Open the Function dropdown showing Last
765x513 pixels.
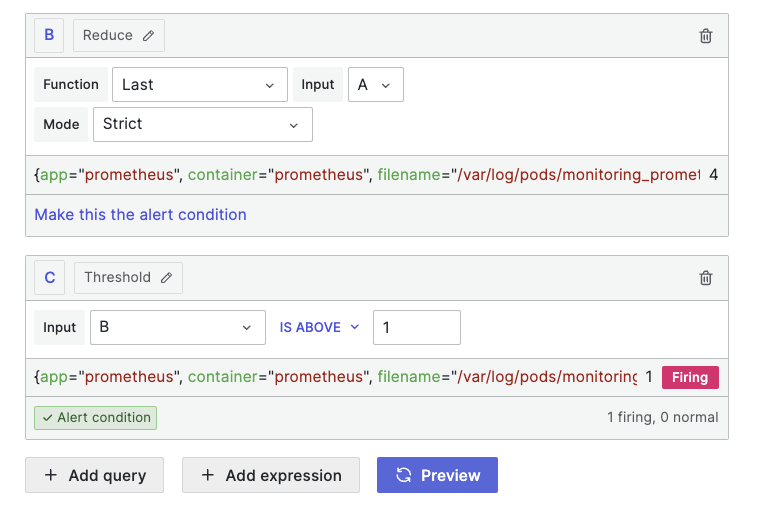199,85
